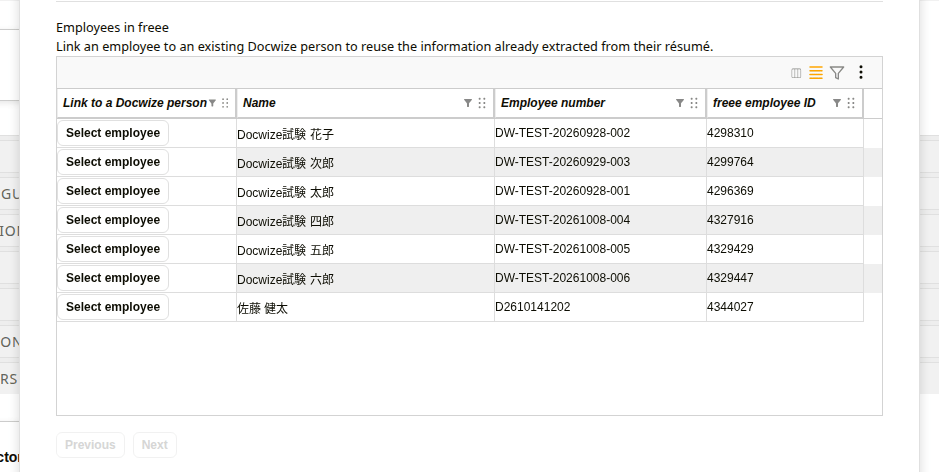Click the disabled Previous page button
Viewport: 939px width, 472px height.
90,445
